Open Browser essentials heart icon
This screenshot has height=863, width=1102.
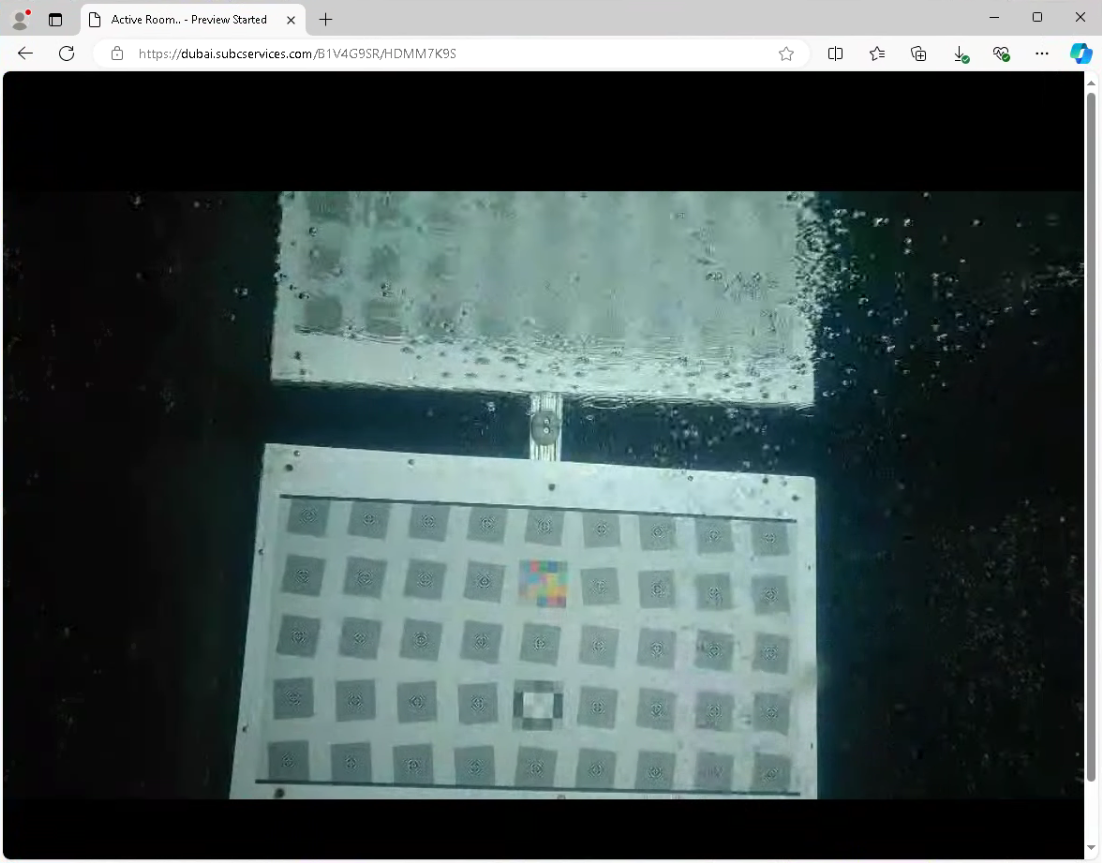pos(1001,54)
